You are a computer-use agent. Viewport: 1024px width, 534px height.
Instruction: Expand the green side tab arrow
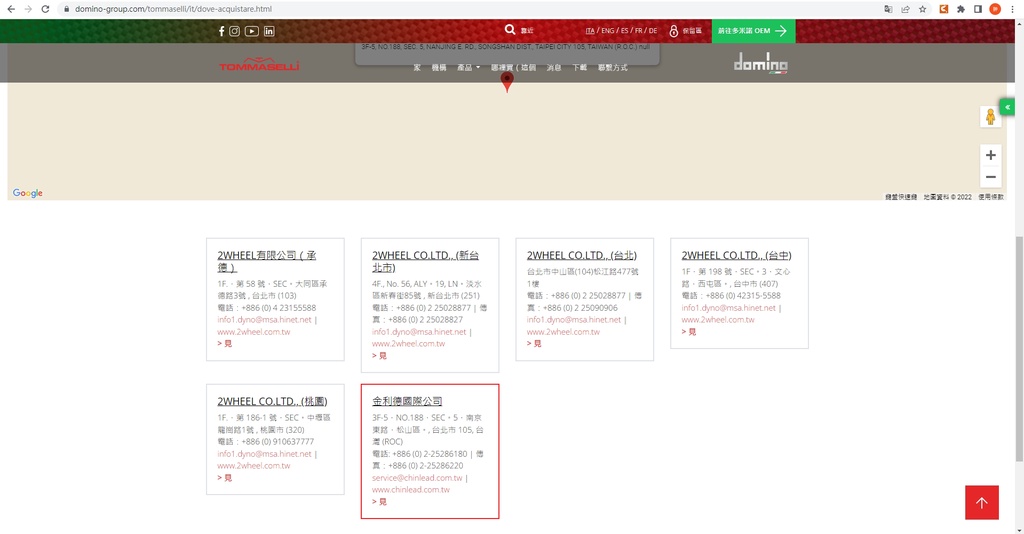coord(1008,107)
